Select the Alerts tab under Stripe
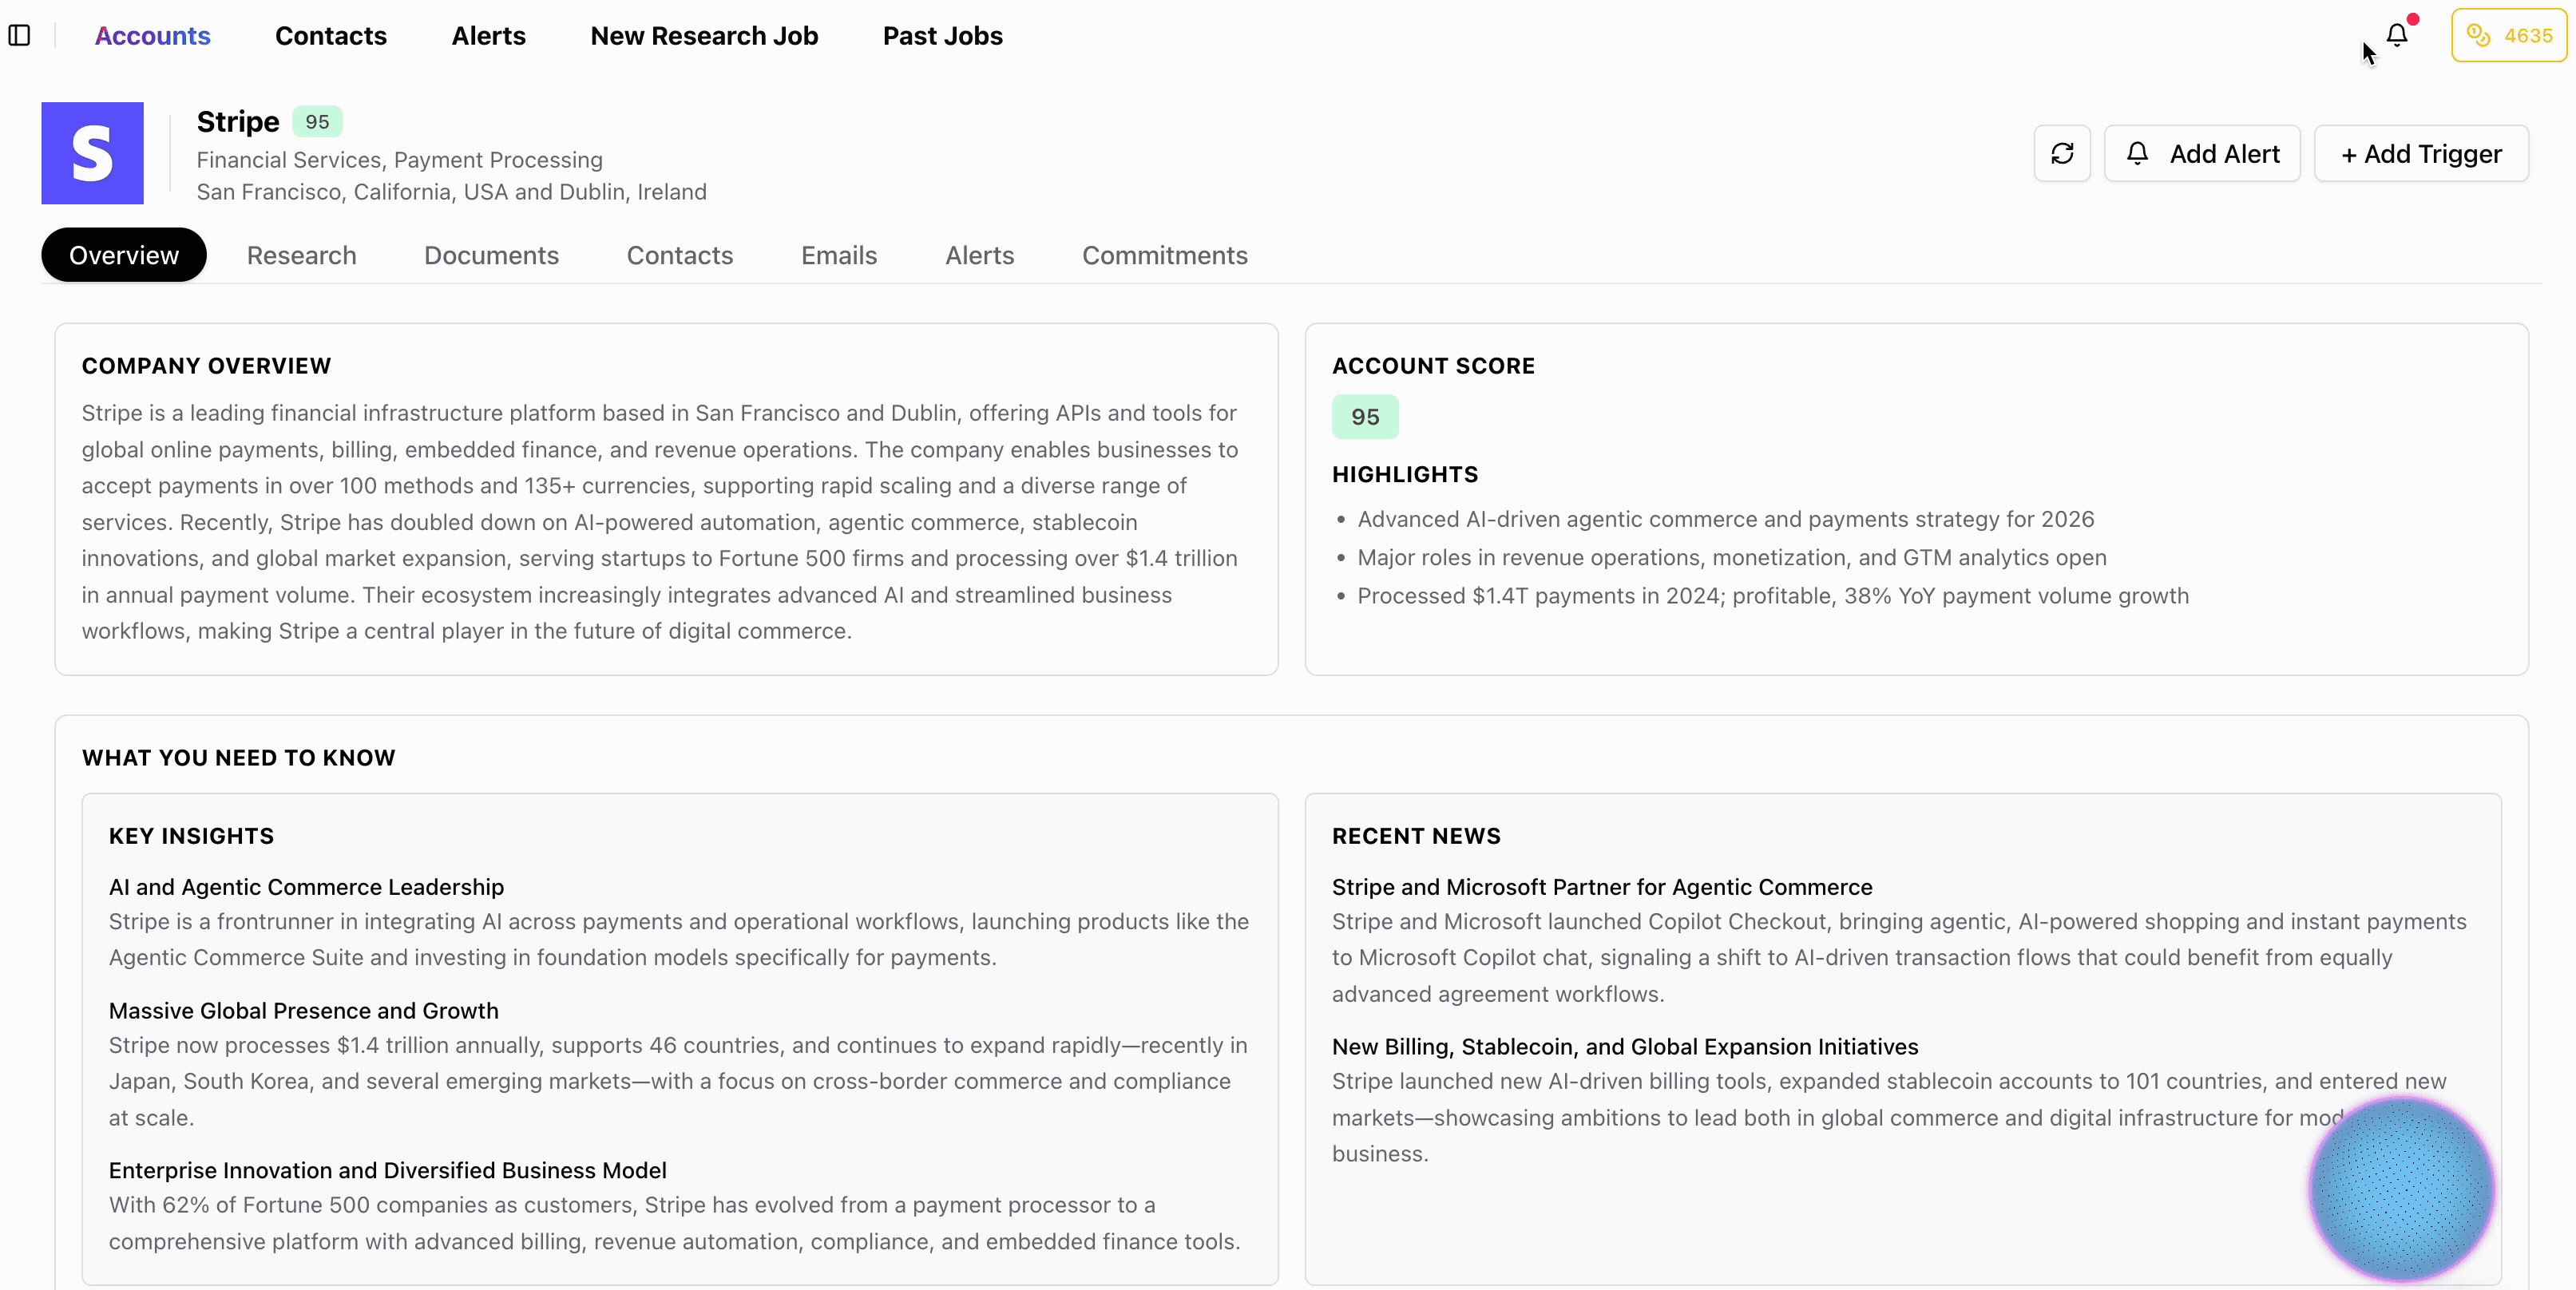Screen dimensions: 2576x1290 pos(978,255)
